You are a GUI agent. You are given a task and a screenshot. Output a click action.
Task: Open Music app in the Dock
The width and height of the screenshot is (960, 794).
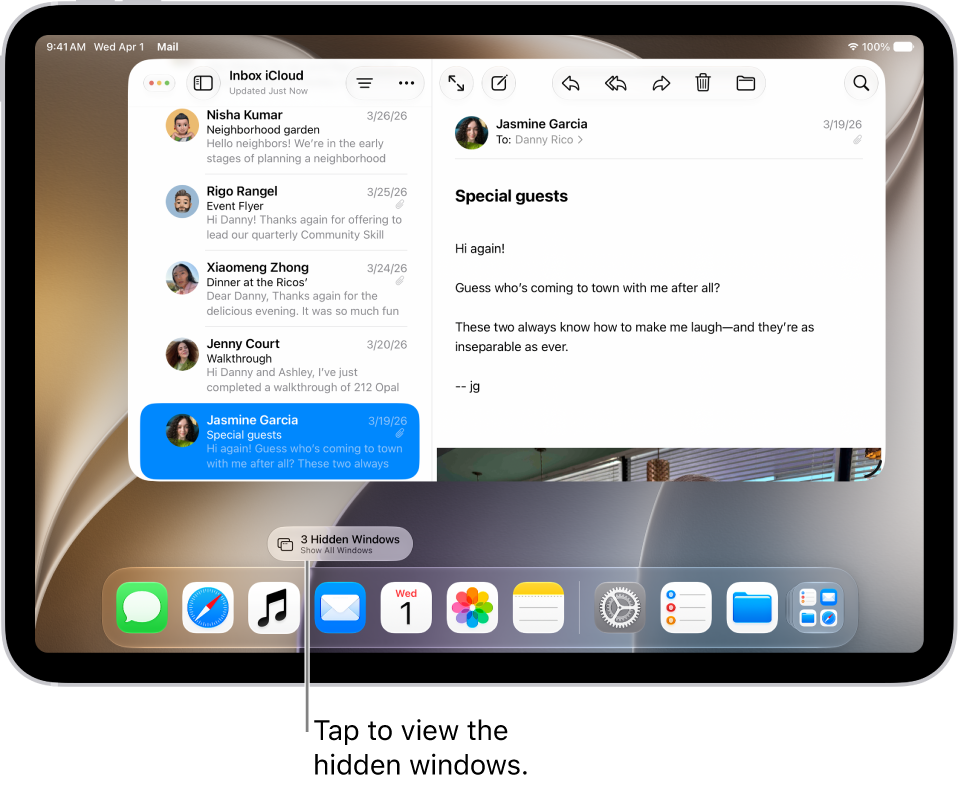point(274,607)
